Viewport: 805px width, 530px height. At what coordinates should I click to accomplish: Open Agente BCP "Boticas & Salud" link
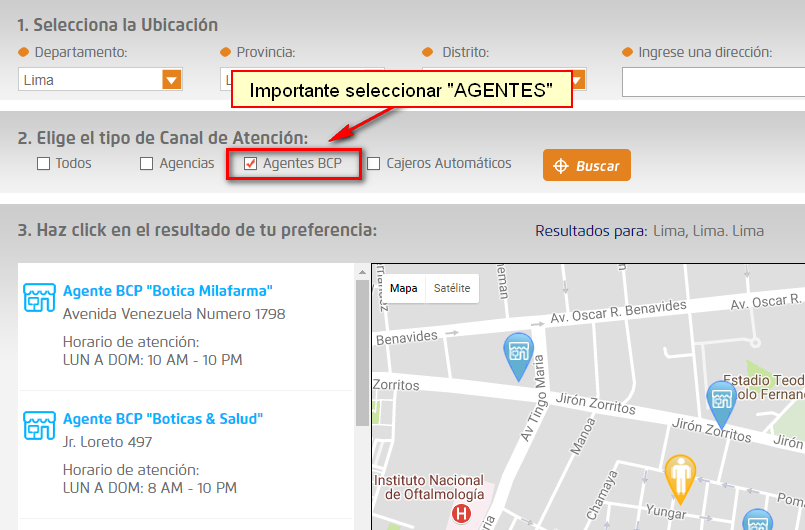point(162,419)
